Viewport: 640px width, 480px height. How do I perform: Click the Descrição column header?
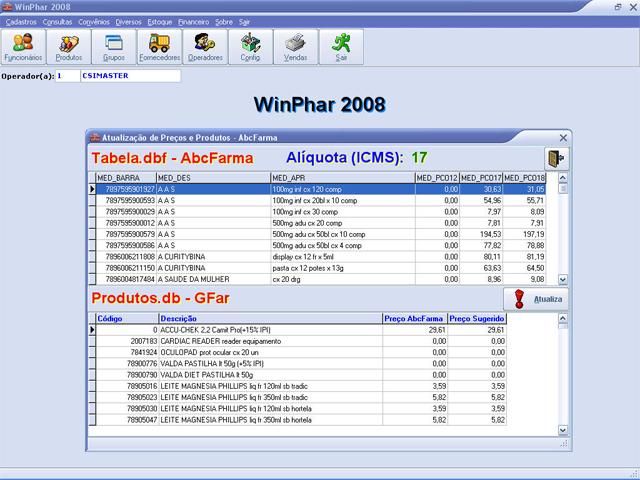click(x=270, y=319)
